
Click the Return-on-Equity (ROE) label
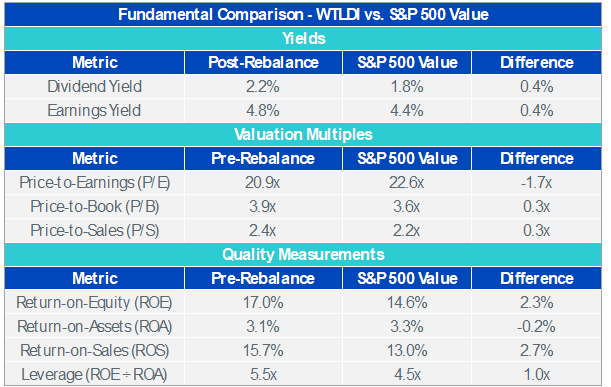pos(95,302)
